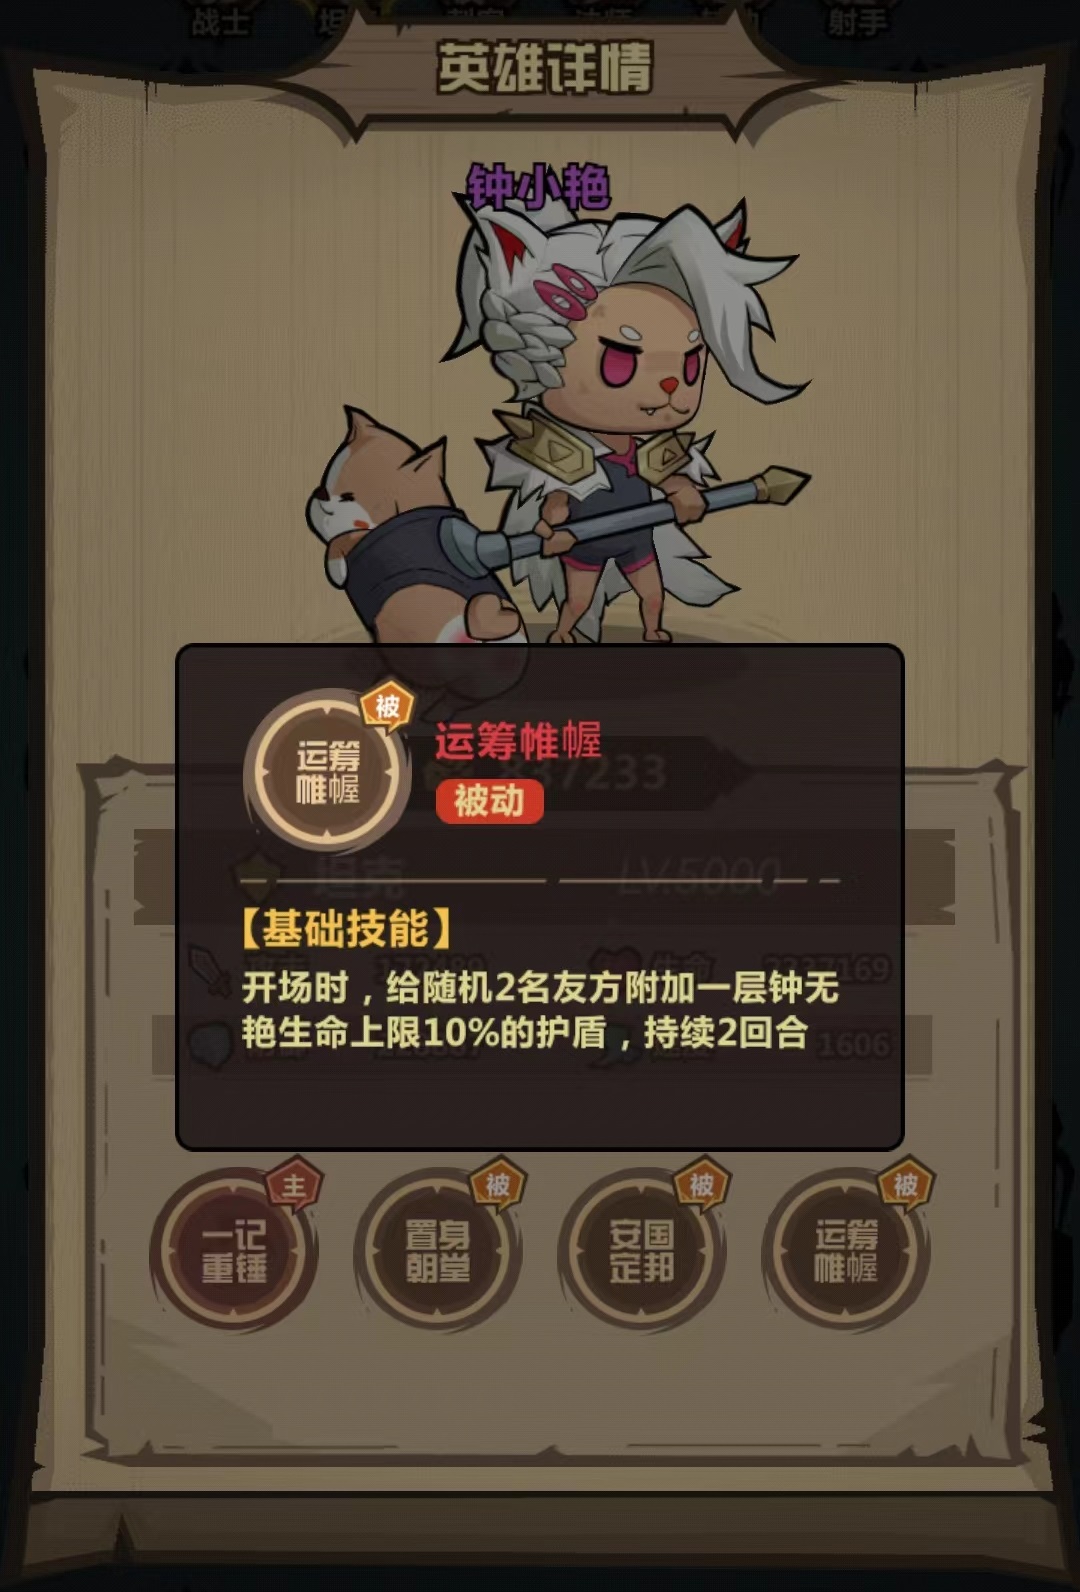Tap the 主 badge on 一记重锤

(294, 1186)
